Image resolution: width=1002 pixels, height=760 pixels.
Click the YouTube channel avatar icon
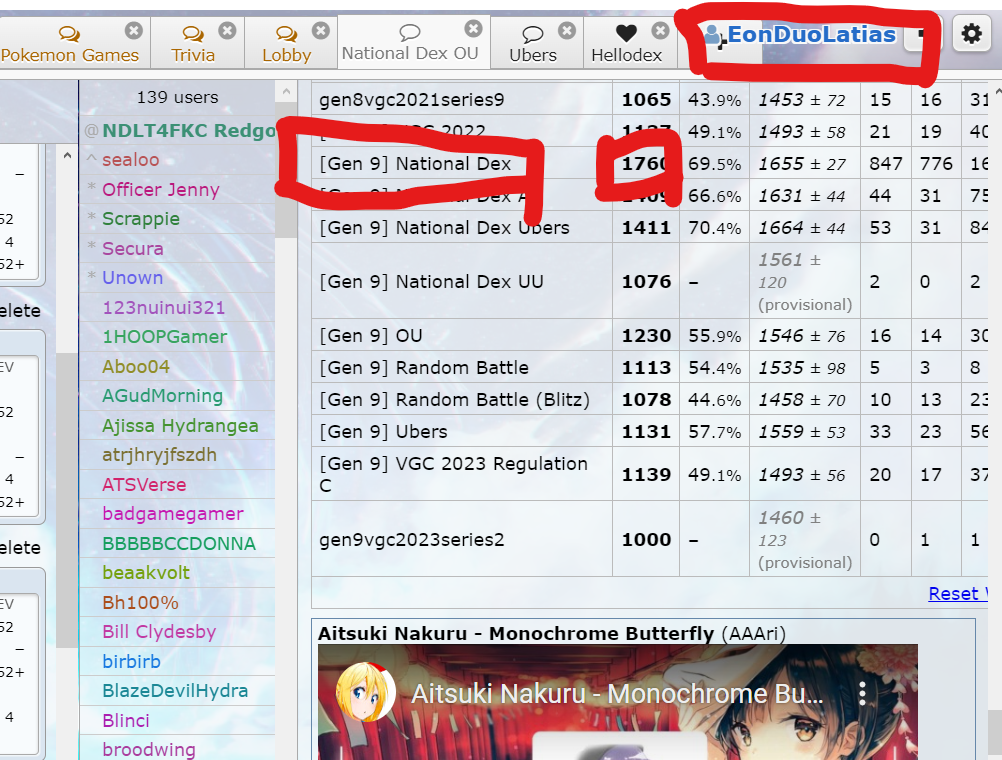(x=365, y=694)
